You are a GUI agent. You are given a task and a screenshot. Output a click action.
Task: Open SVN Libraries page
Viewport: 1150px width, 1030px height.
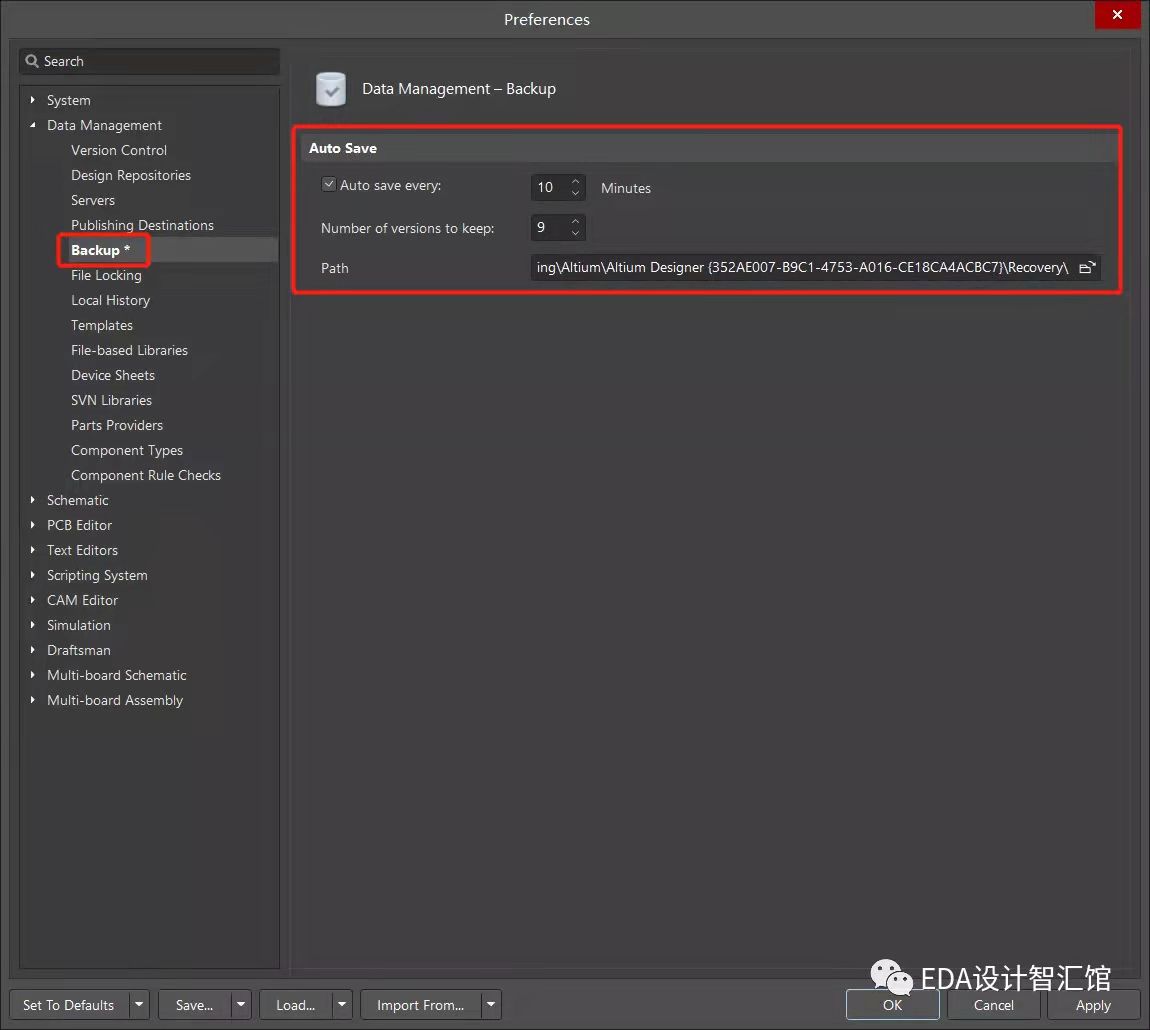click(x=111, y=400)
